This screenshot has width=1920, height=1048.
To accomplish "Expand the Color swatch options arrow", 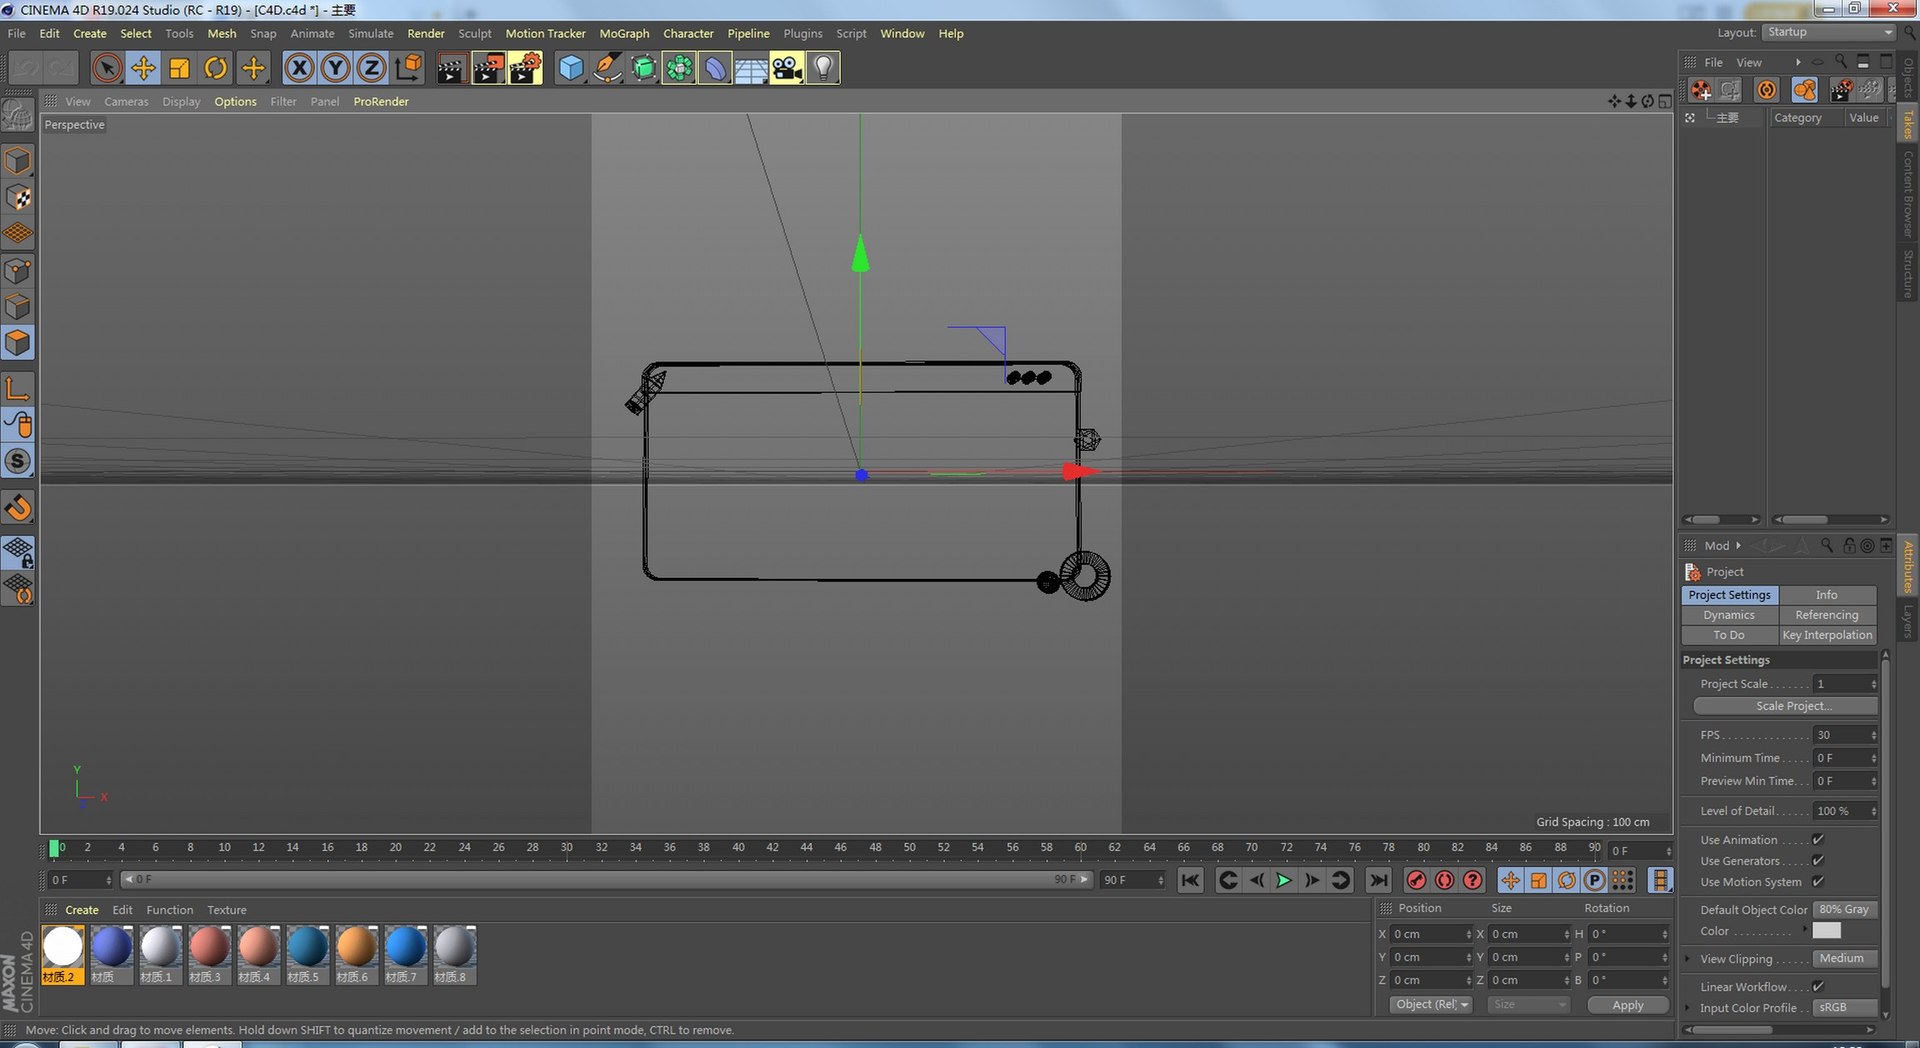I will pos(1805,930).
